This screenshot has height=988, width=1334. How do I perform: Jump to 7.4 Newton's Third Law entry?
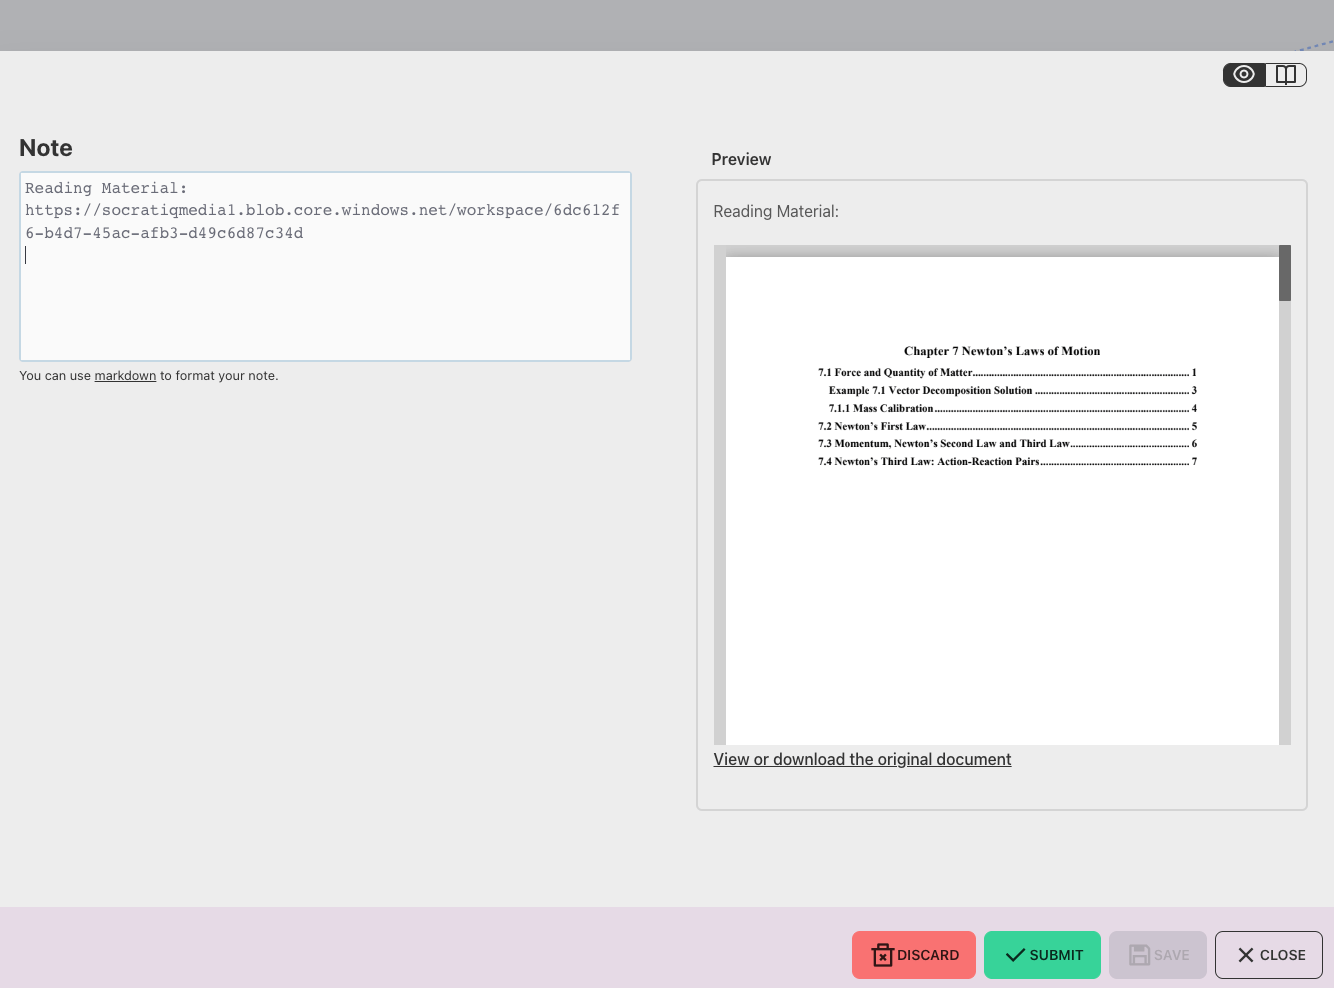[928, 461]
